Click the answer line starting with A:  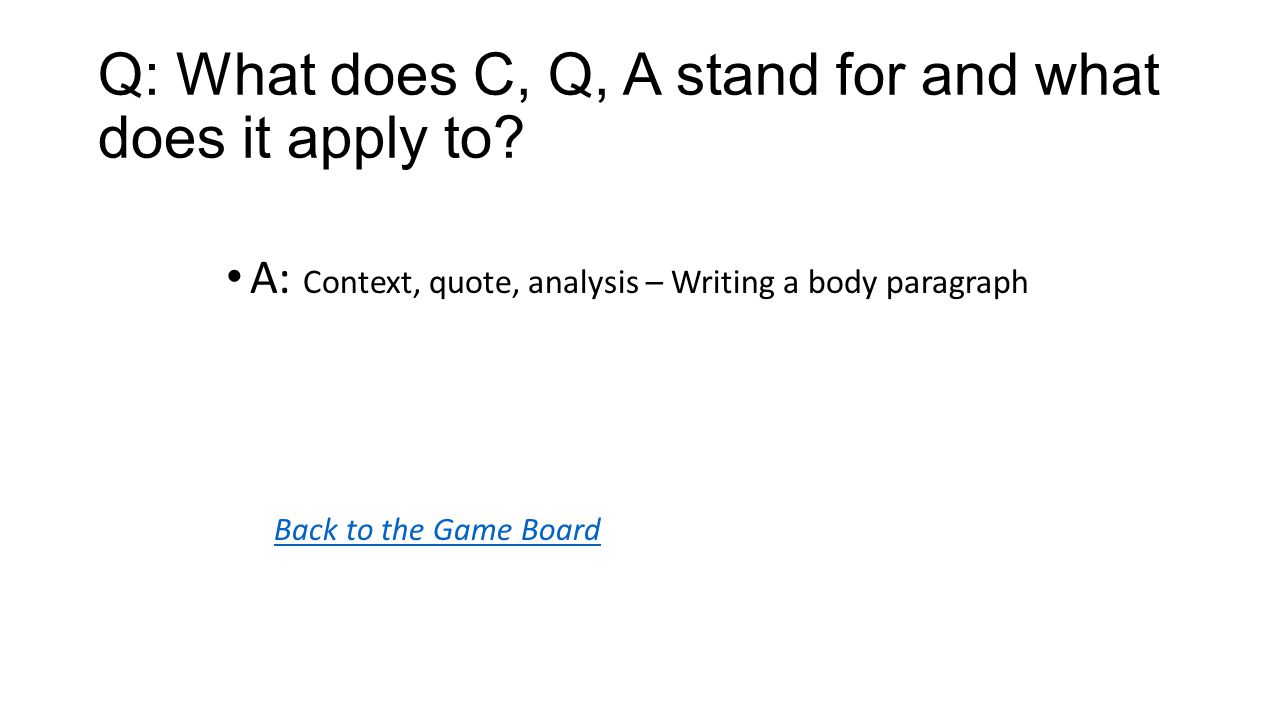pos(639,280)
